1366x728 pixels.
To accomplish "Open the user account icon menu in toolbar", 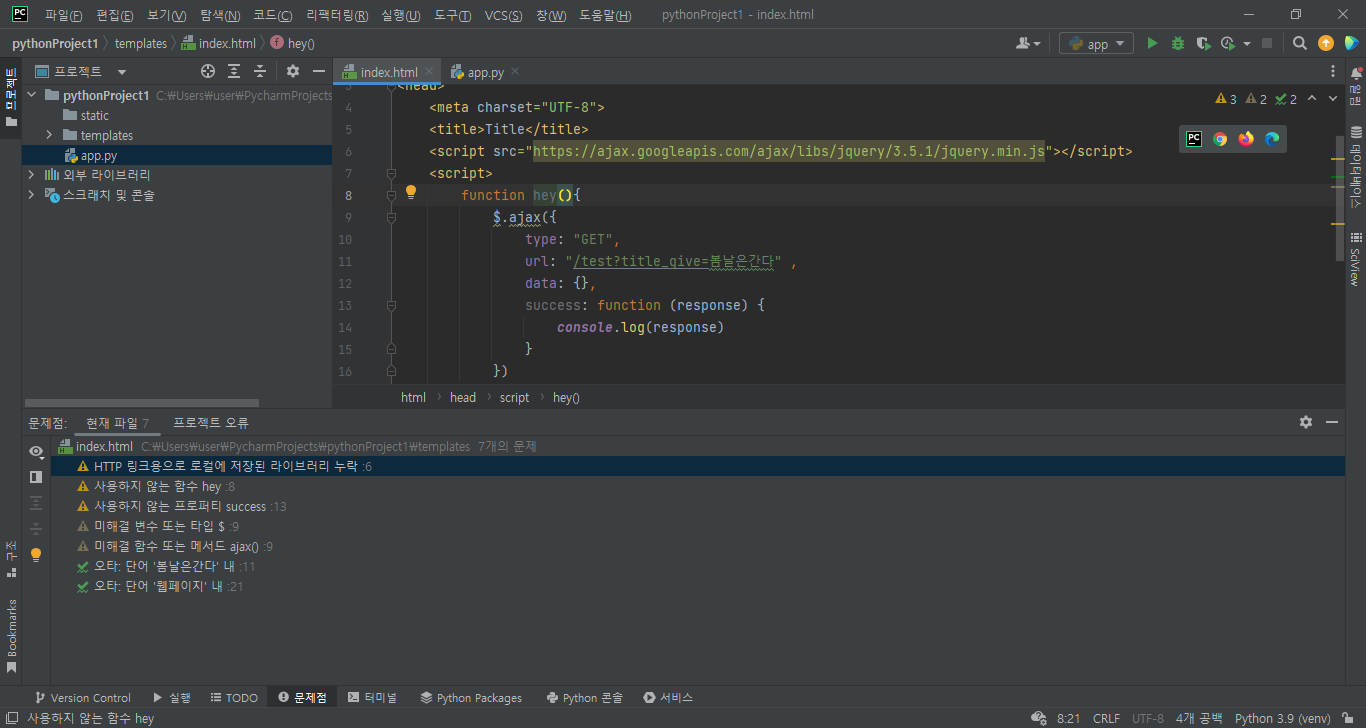I will point(1028,43).
